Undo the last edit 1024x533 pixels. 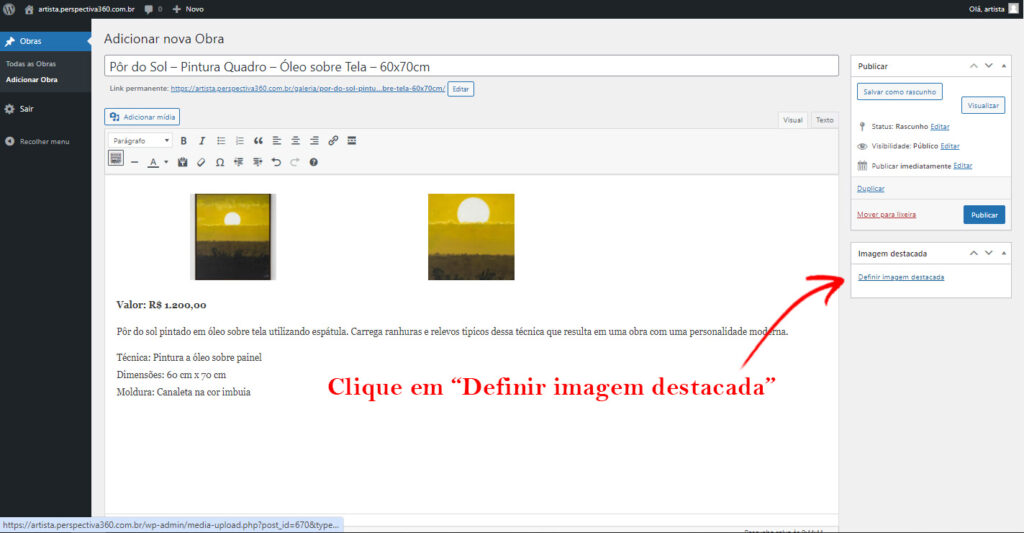tap(276, 162)
